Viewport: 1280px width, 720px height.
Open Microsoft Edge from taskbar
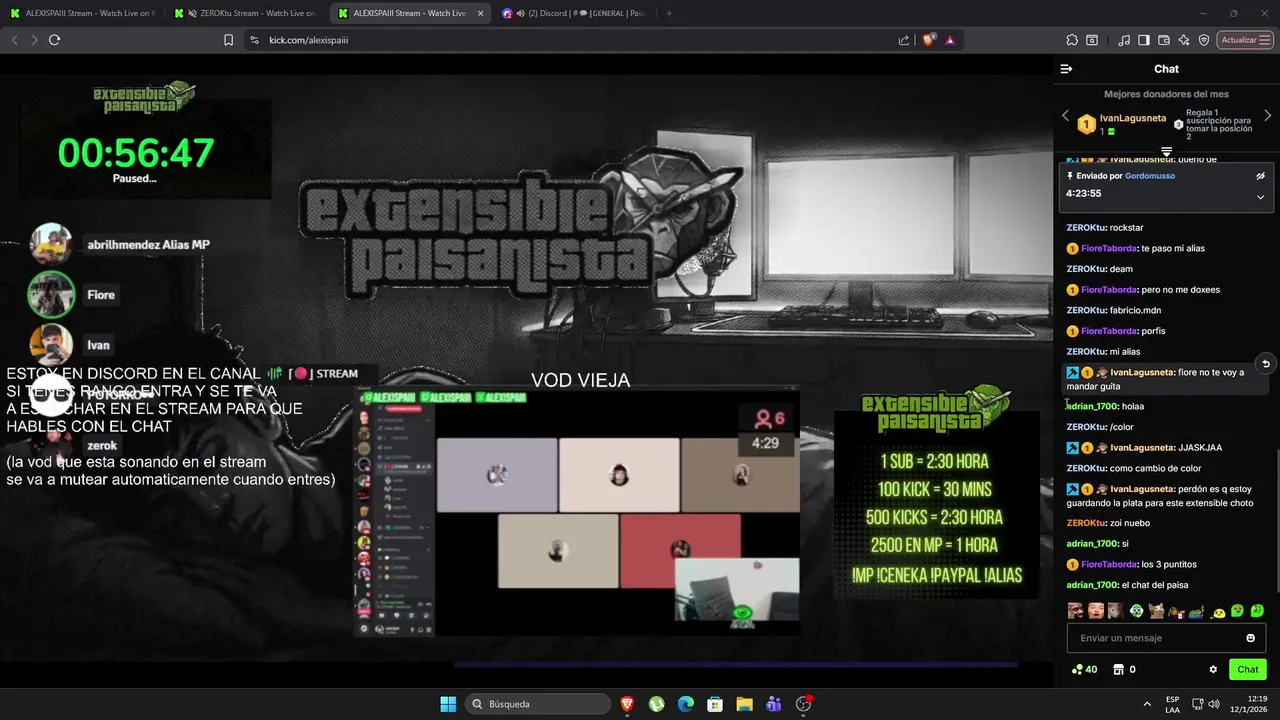pyautogui.click(x=686, y=704)
